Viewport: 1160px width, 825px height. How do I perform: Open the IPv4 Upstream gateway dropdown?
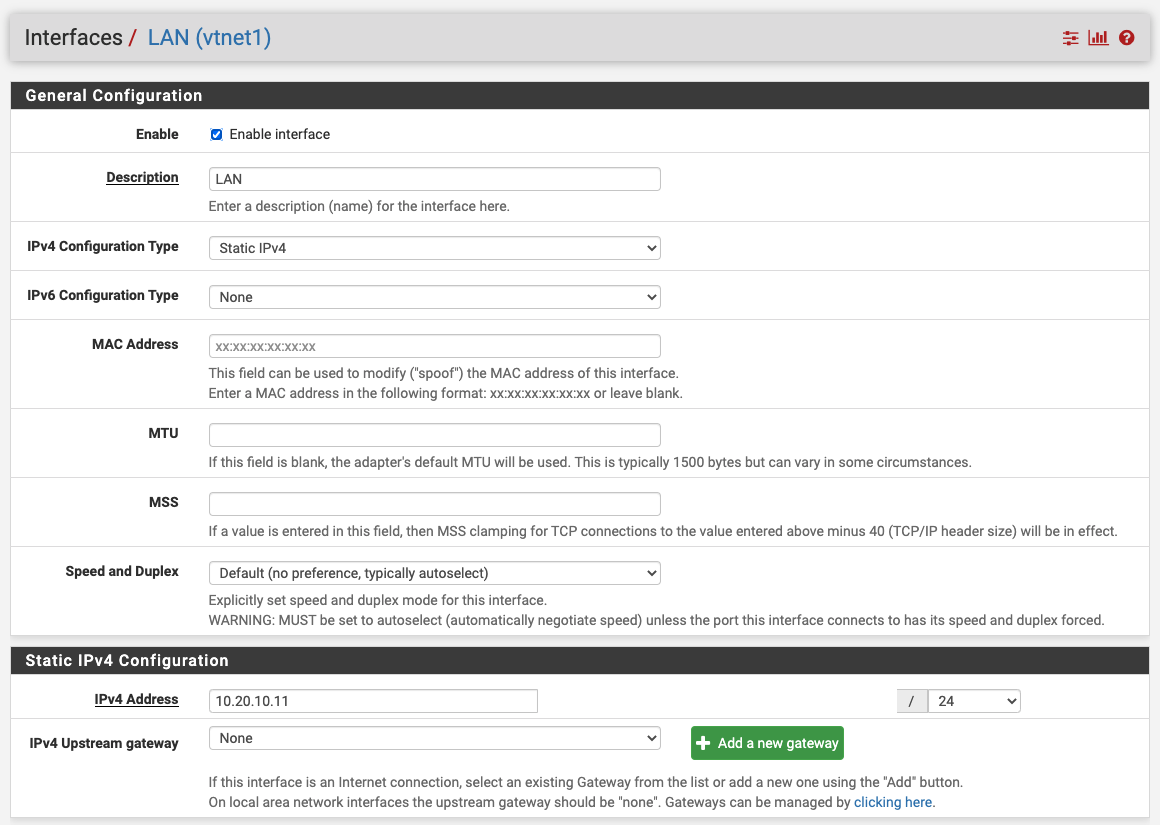pyautogui.click(x=434, y=738)
